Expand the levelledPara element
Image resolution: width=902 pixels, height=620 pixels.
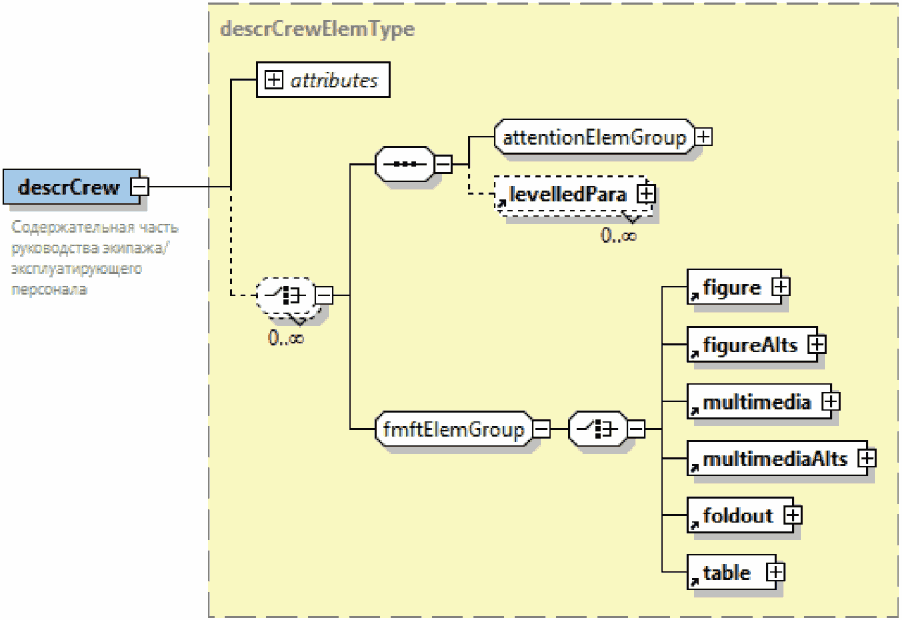pos(647,192)
